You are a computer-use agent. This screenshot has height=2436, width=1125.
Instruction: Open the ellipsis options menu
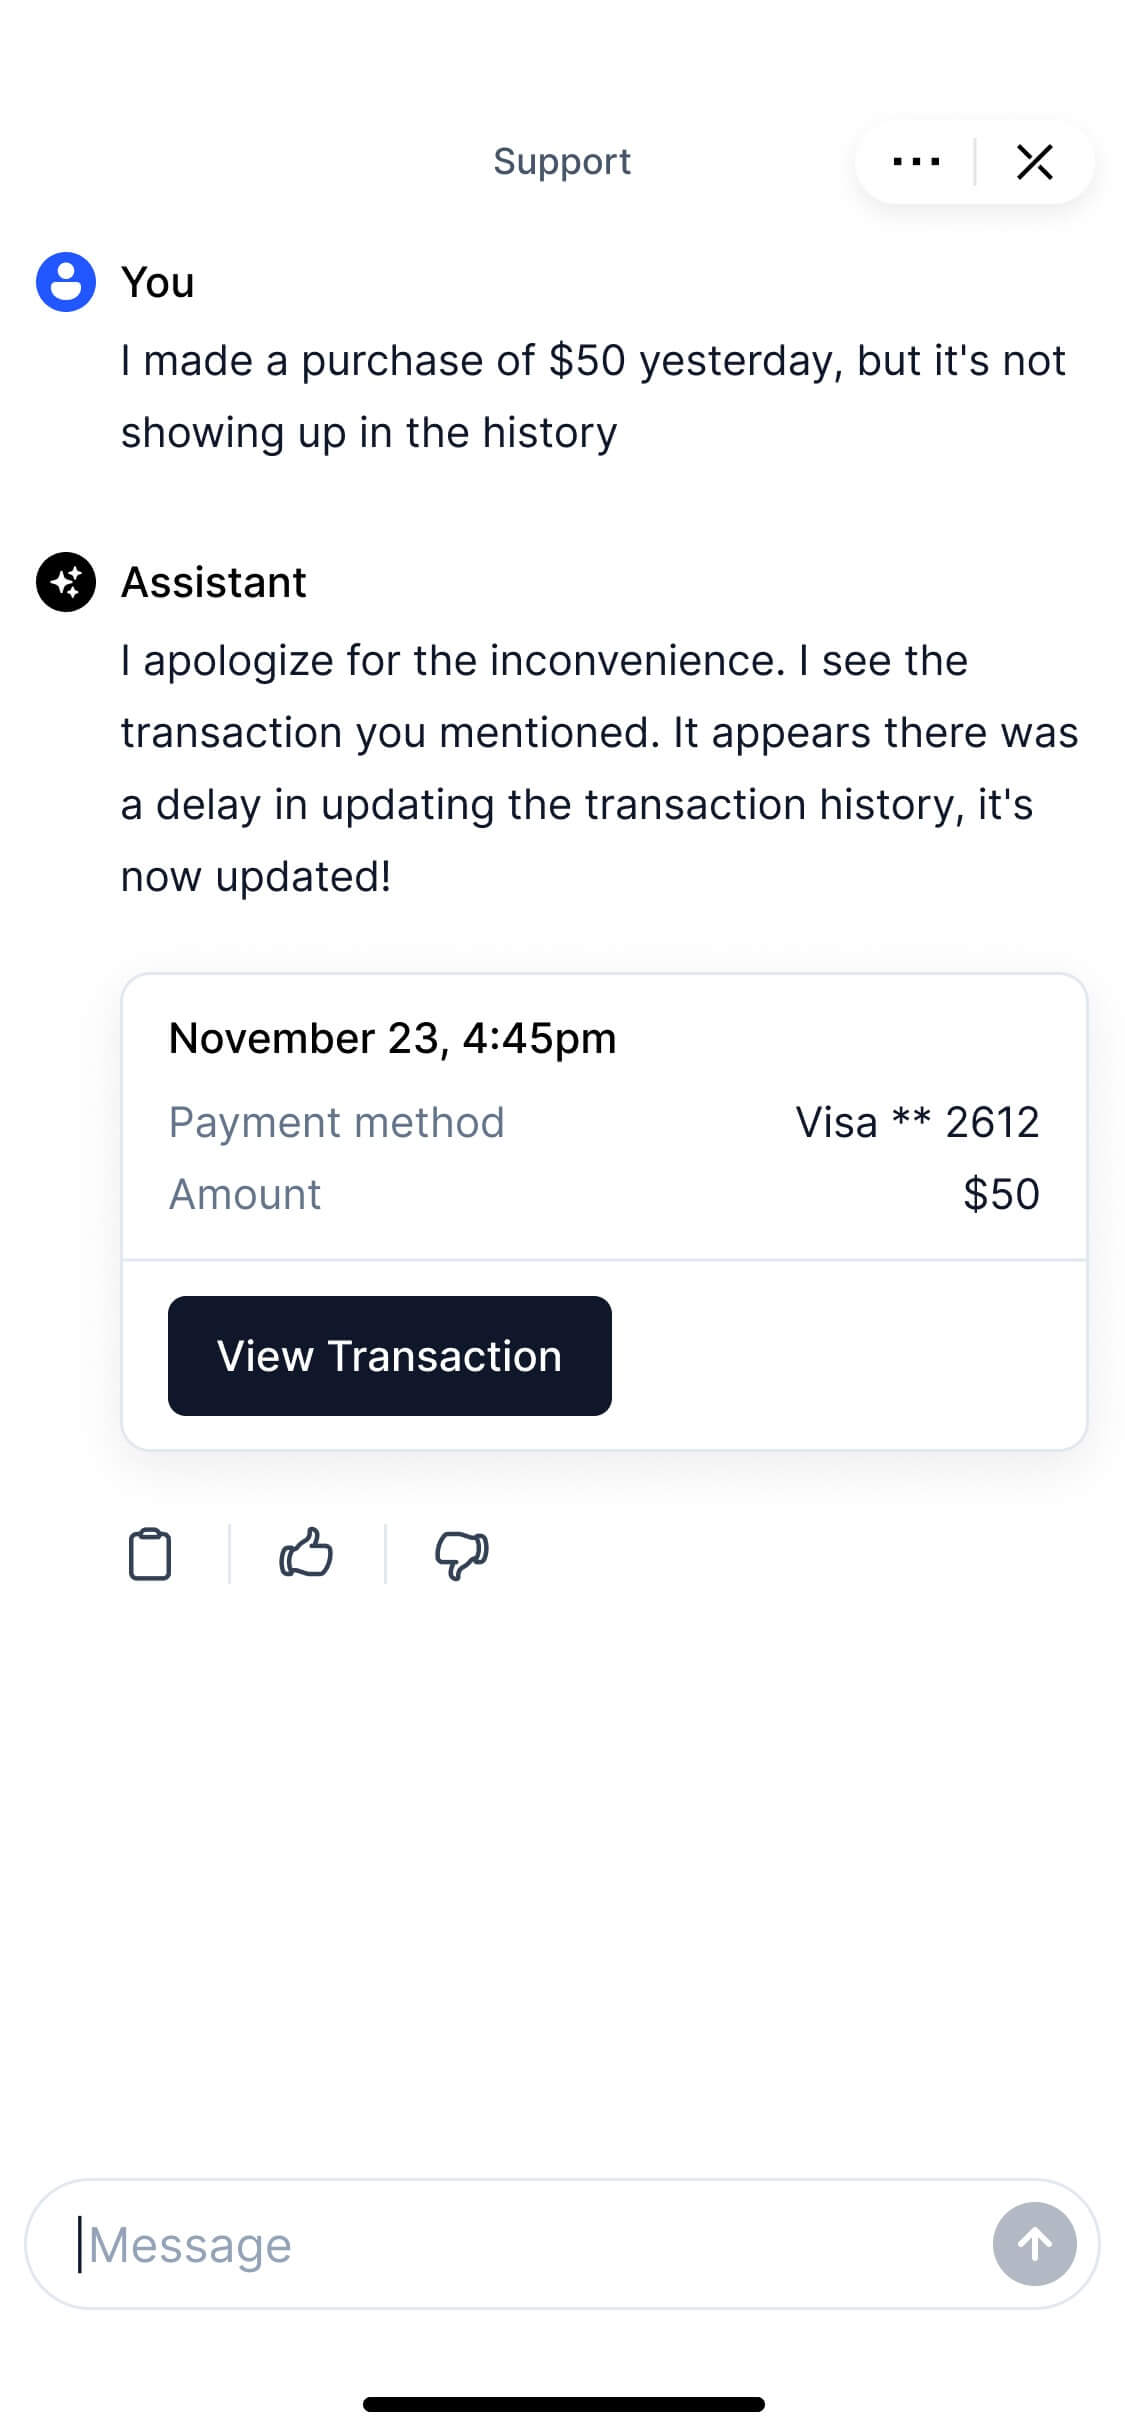[917, 161]
